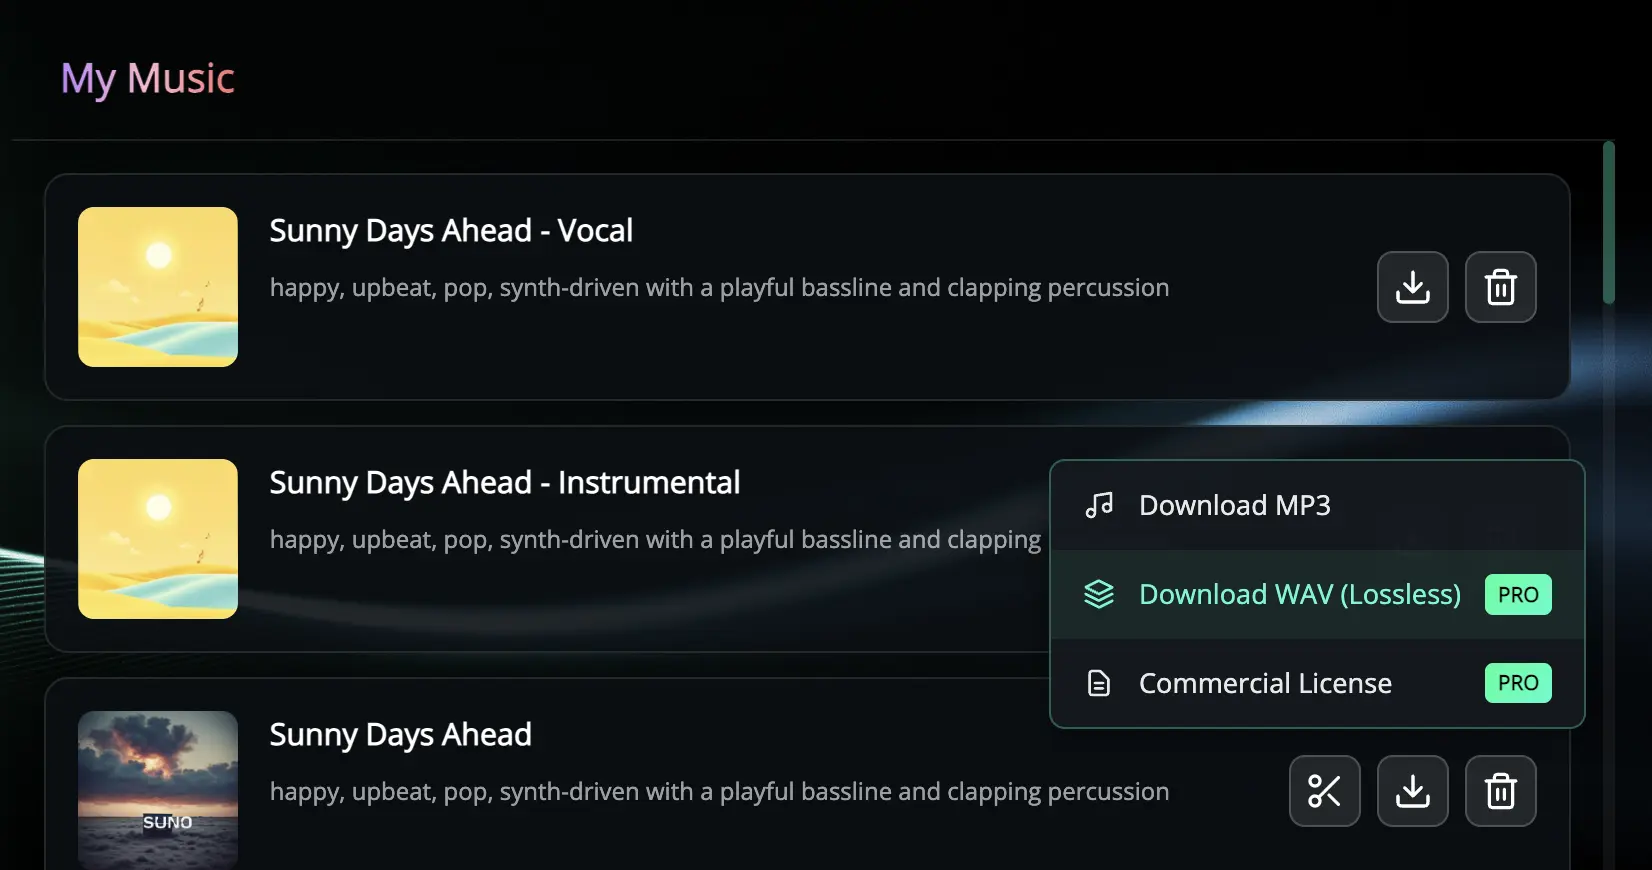Choose Download WAV (Lossless) option
Screen dimensions: 1652x870
tap(1317, 594)
